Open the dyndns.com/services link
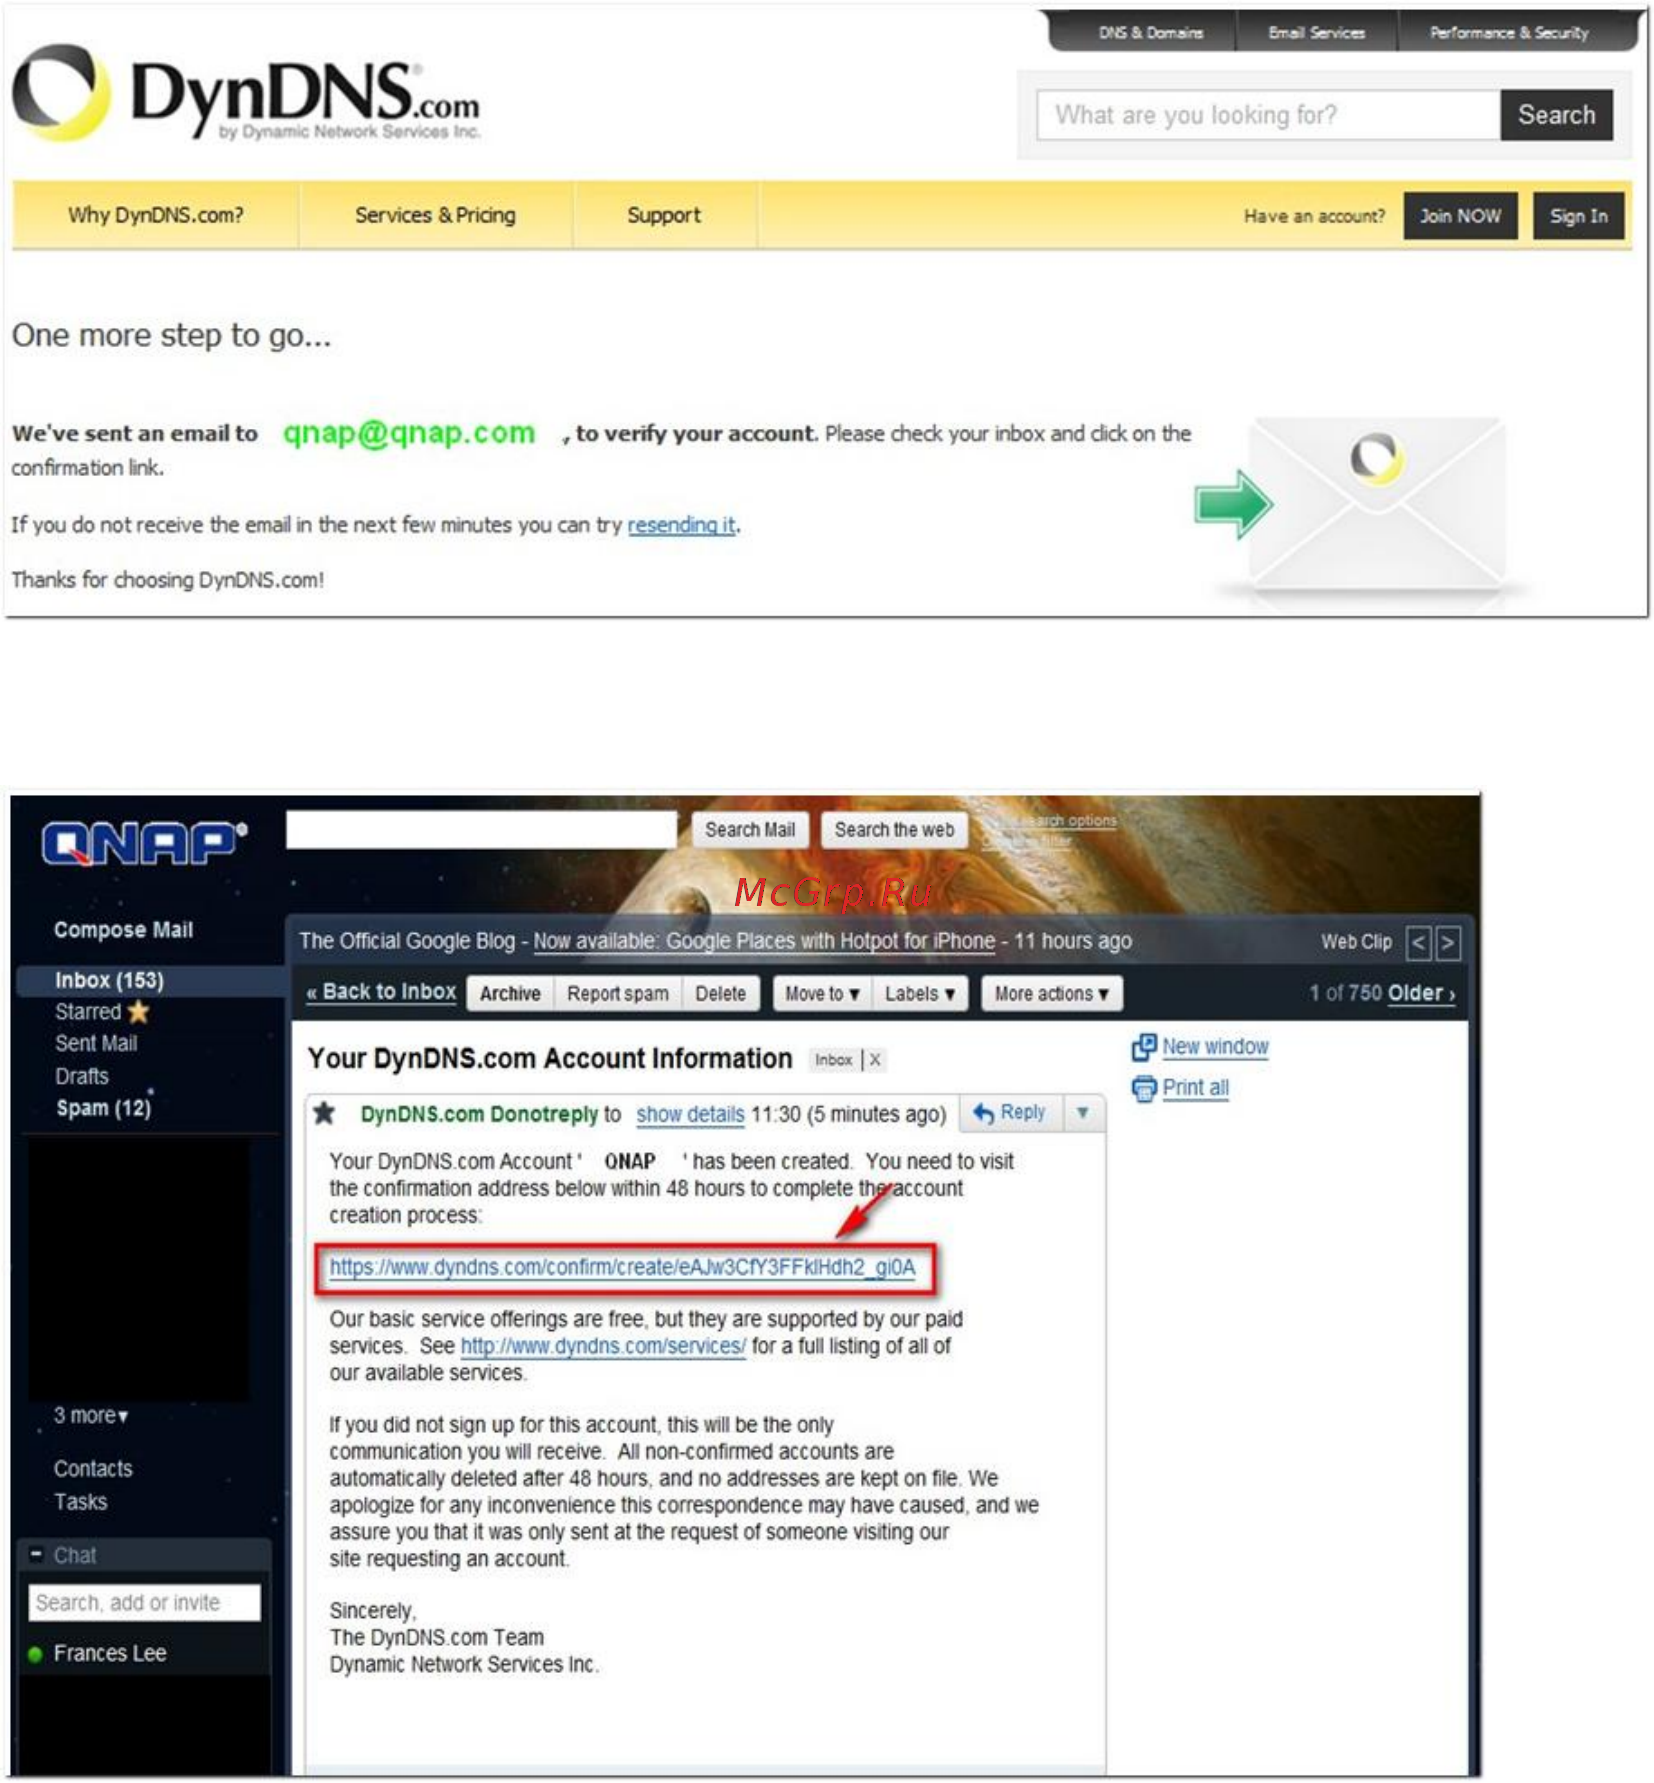 [x=603, y=1346]
